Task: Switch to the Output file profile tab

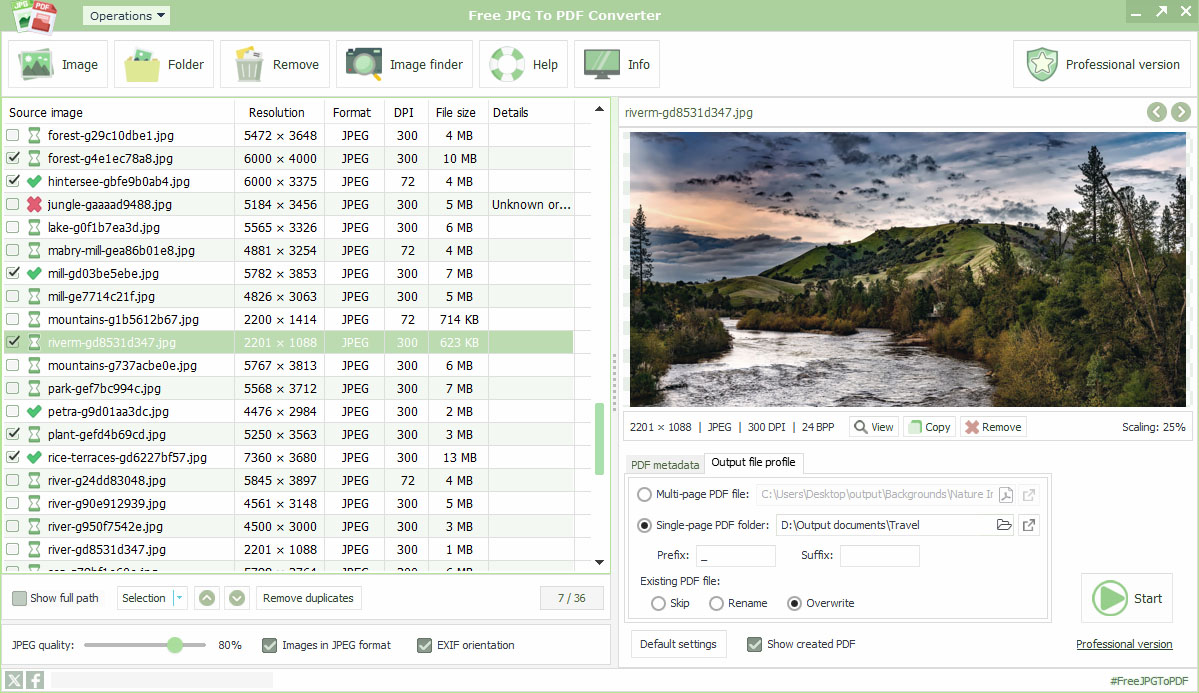Action: pyautogui.click(x=754, y=463)
